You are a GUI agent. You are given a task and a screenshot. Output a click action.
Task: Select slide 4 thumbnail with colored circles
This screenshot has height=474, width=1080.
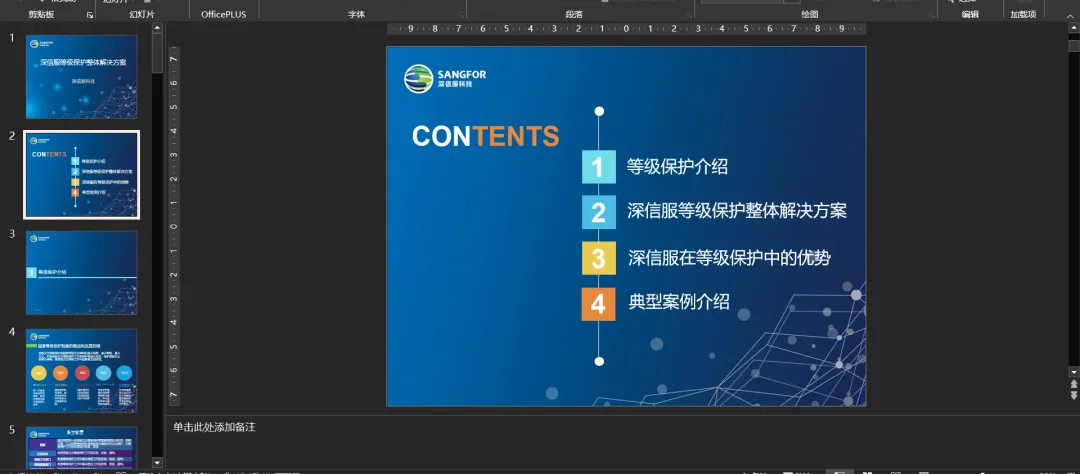[81, 370]
